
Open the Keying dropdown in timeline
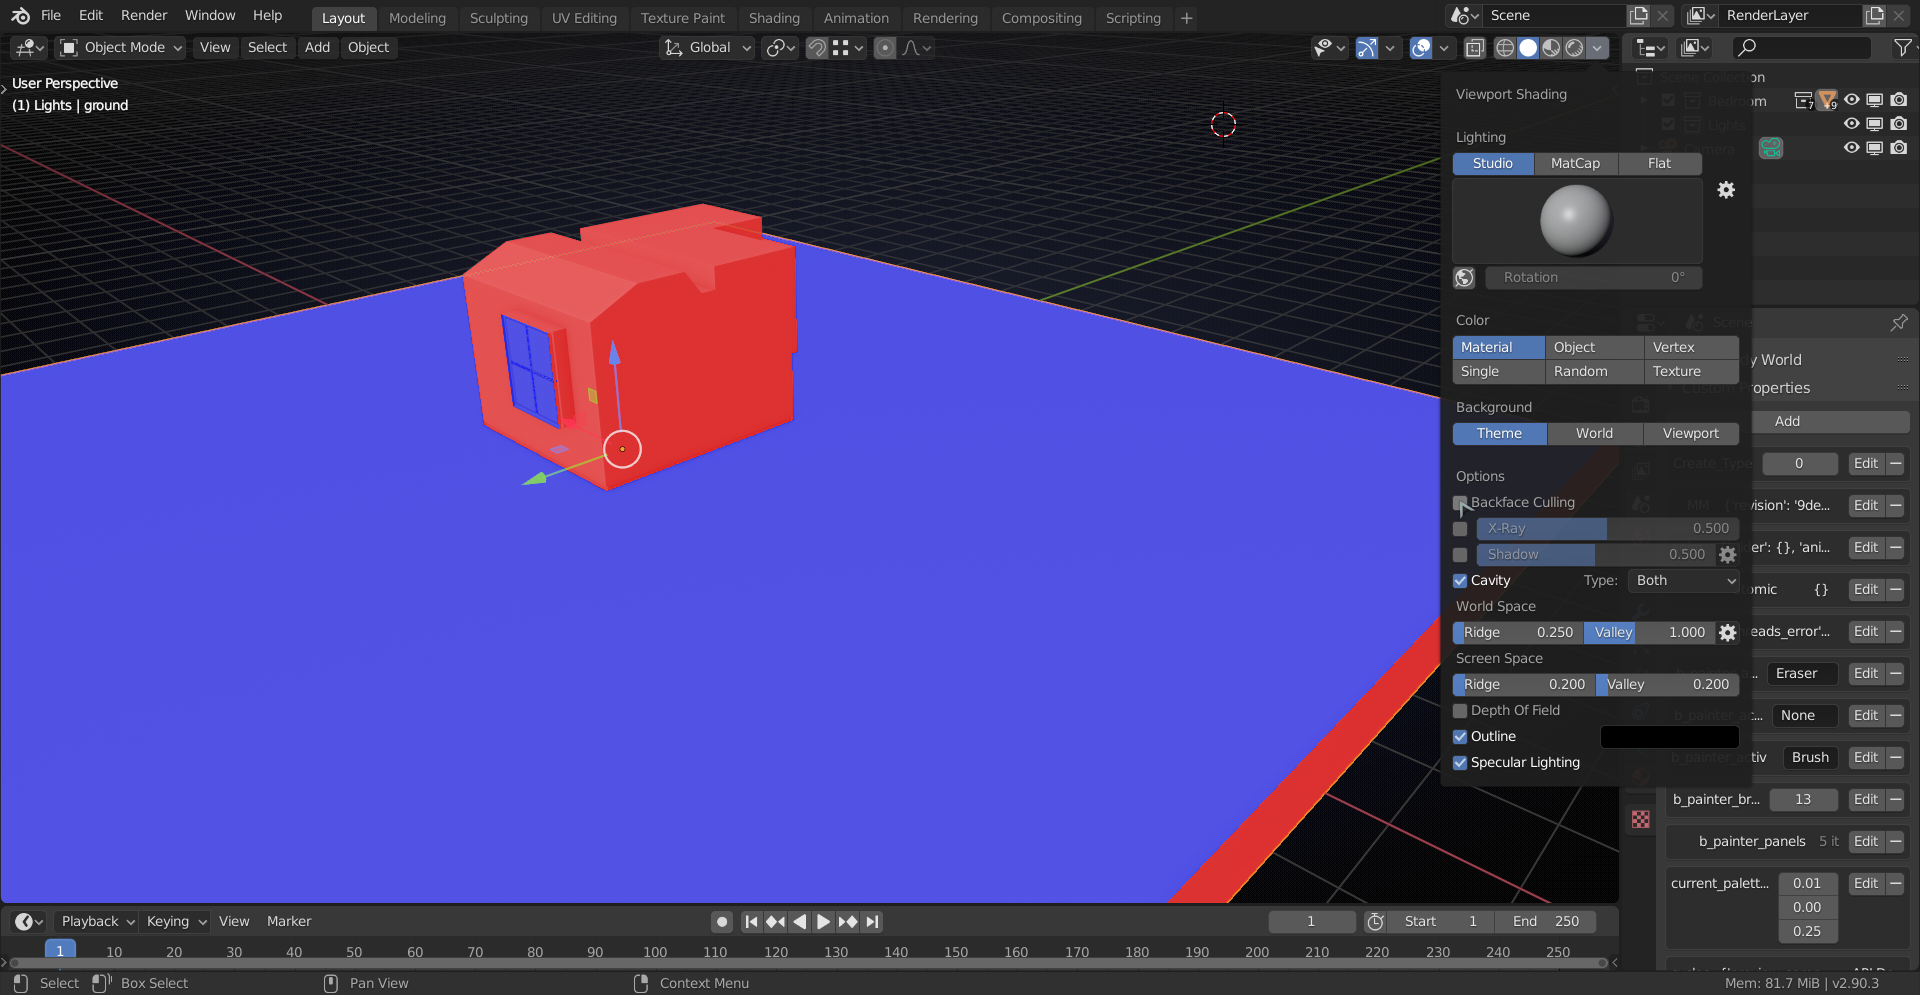pos(176,922)
